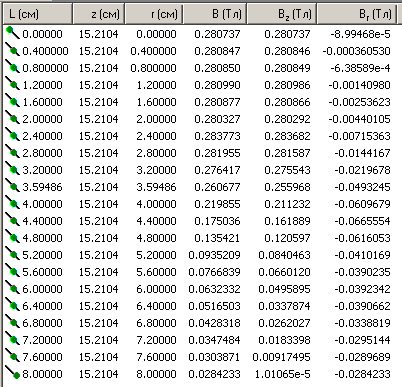Select the Bz value 0.00917495
Viewport: 402px width, 387px height.
coord(281,357)
